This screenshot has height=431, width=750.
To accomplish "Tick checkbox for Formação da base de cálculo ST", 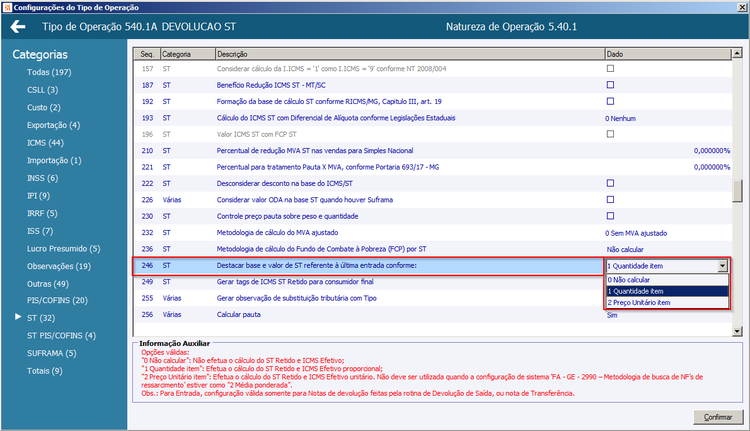I will pyautogui.click(x=610, y=101).
